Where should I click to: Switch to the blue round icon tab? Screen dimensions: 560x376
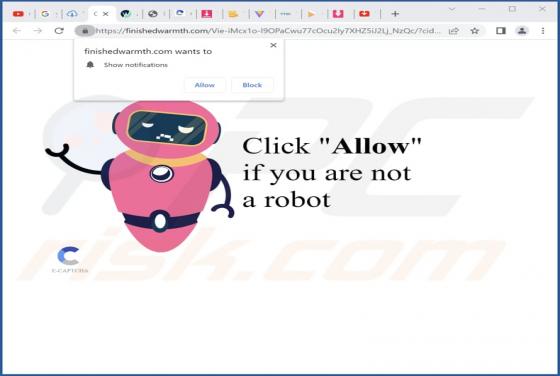125,14
